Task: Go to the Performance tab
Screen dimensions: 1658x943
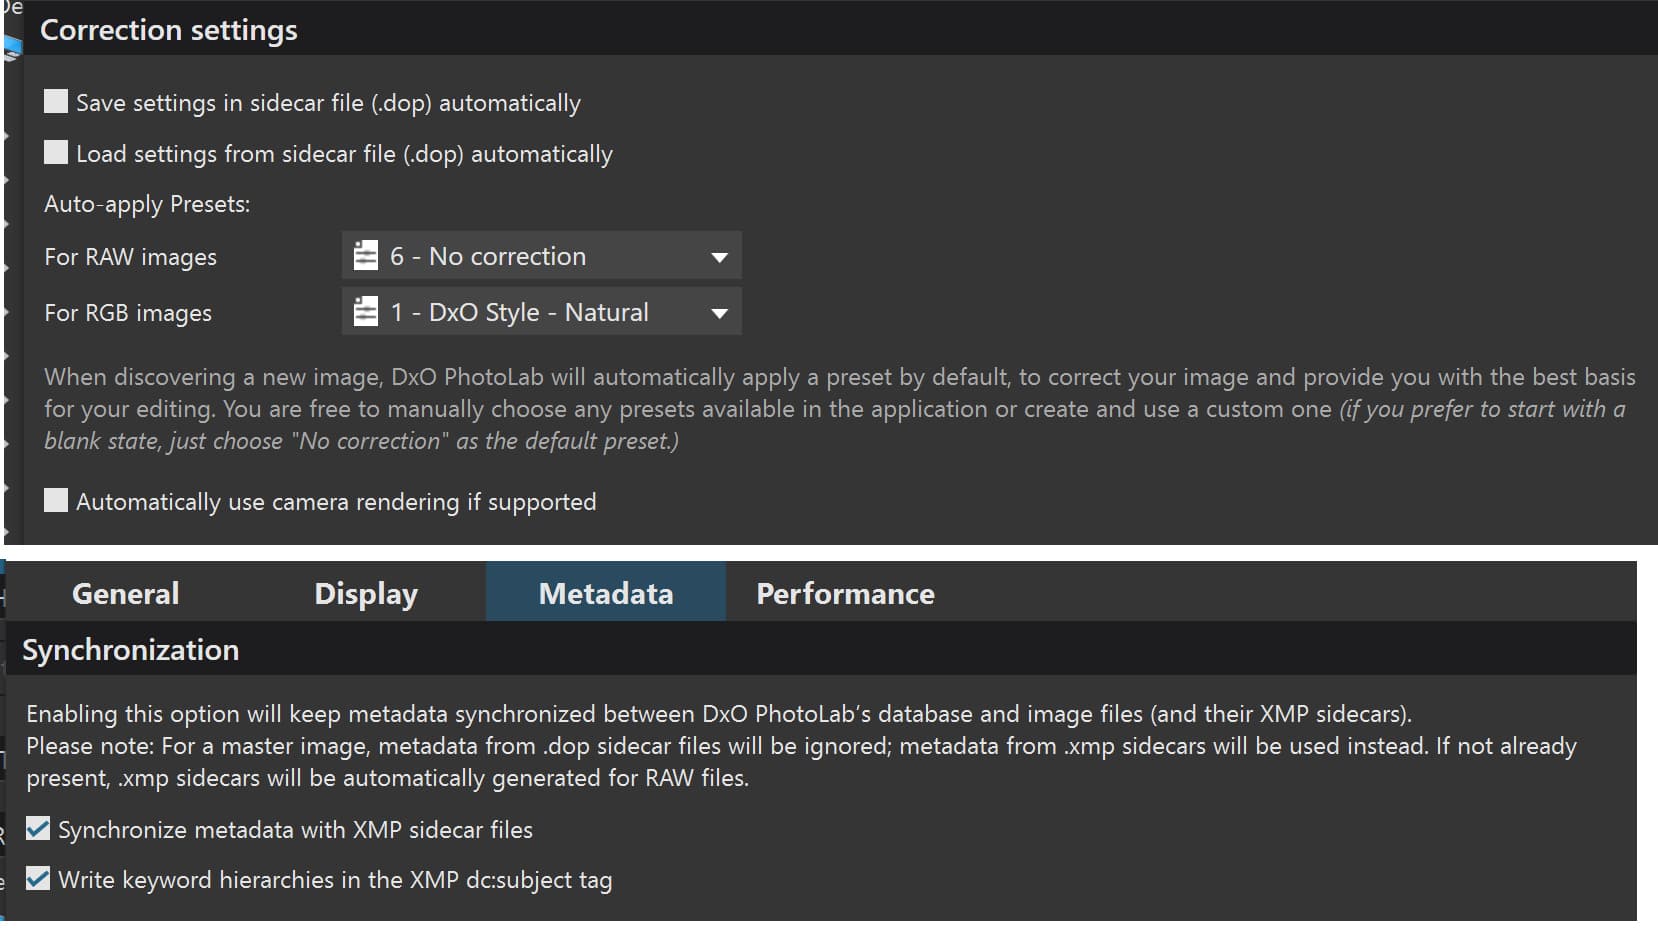Action: coord(845,593)
